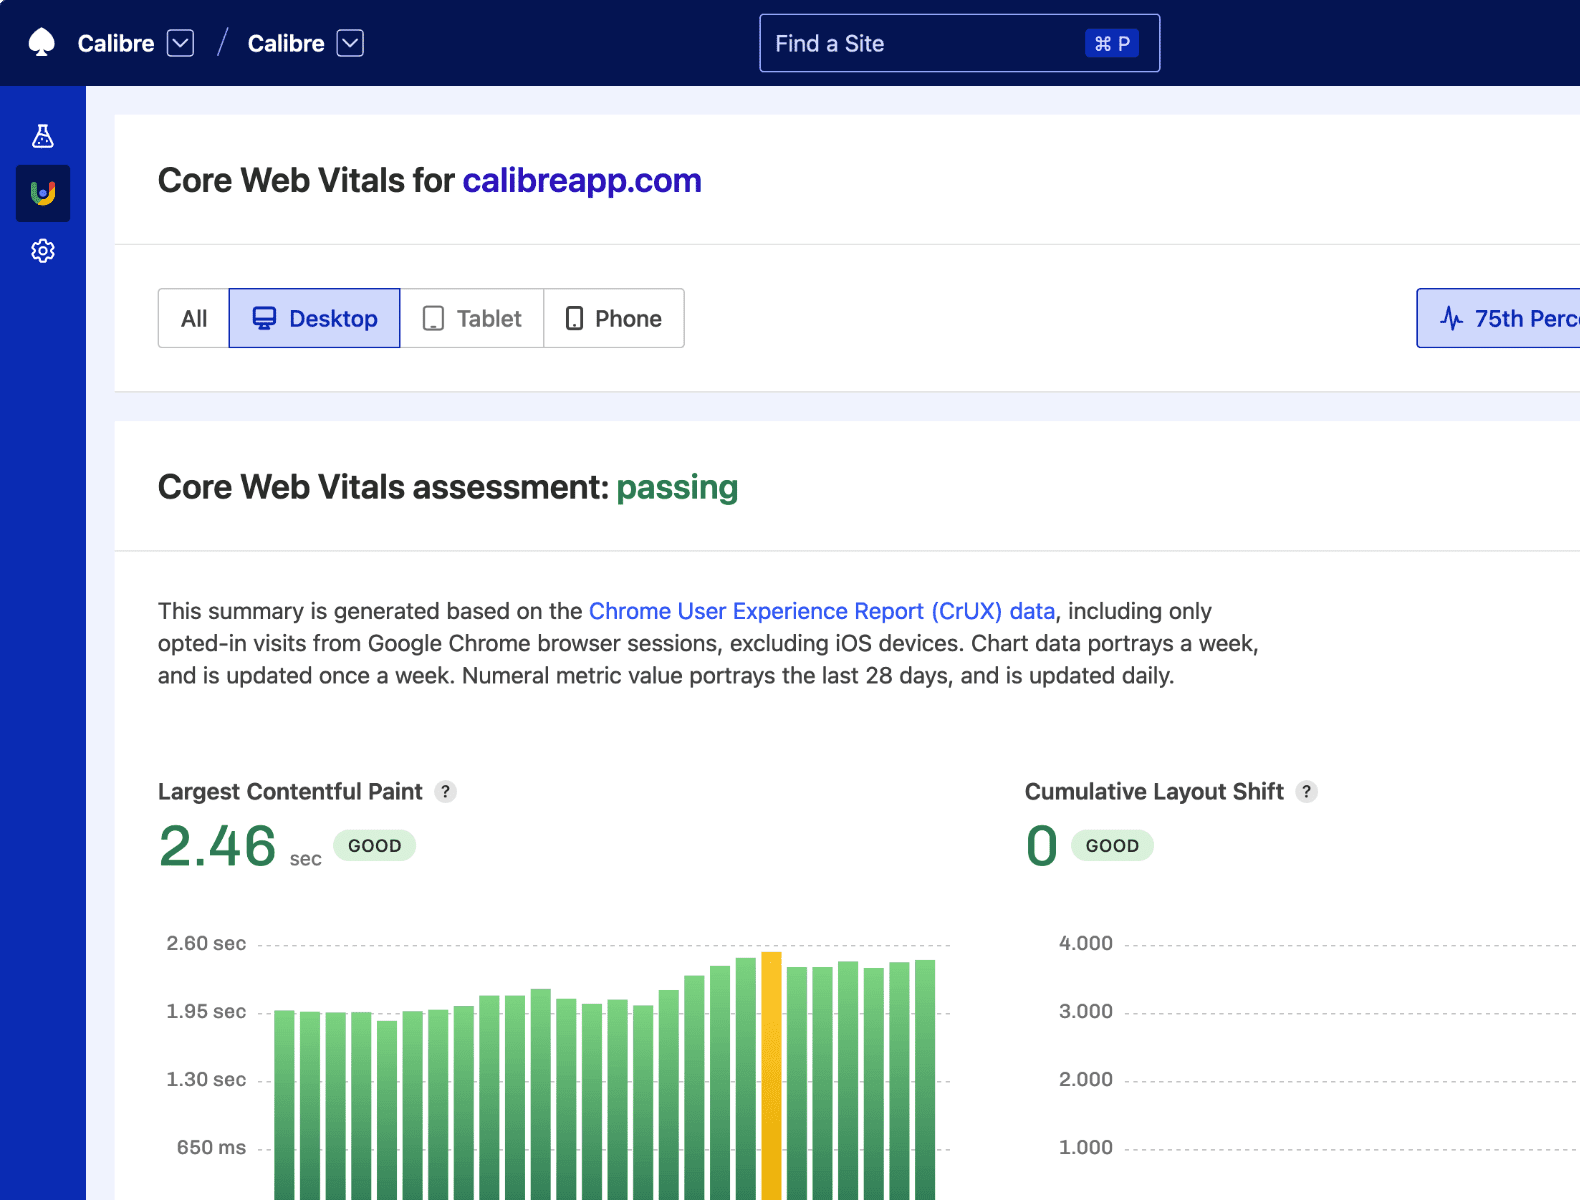This screenshot has height=1200, width=1580.
Task: Click Cumulative Layout Shift help question mark
Action: click(1306, 792)
